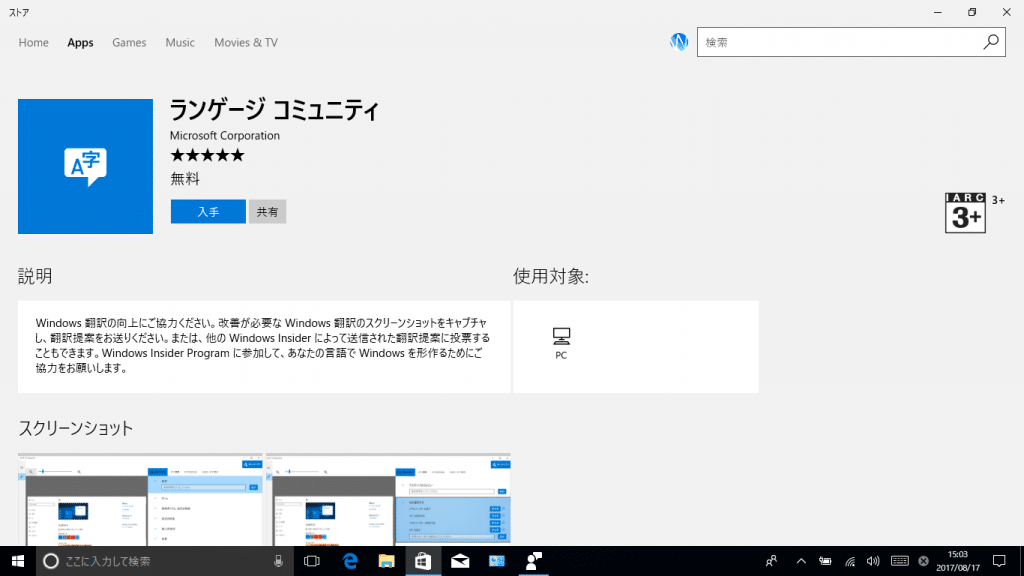Click the battery status tray icon
The width and height of the screenshot is (1024, 576).
pyautogui.click(x=825, y=561)
